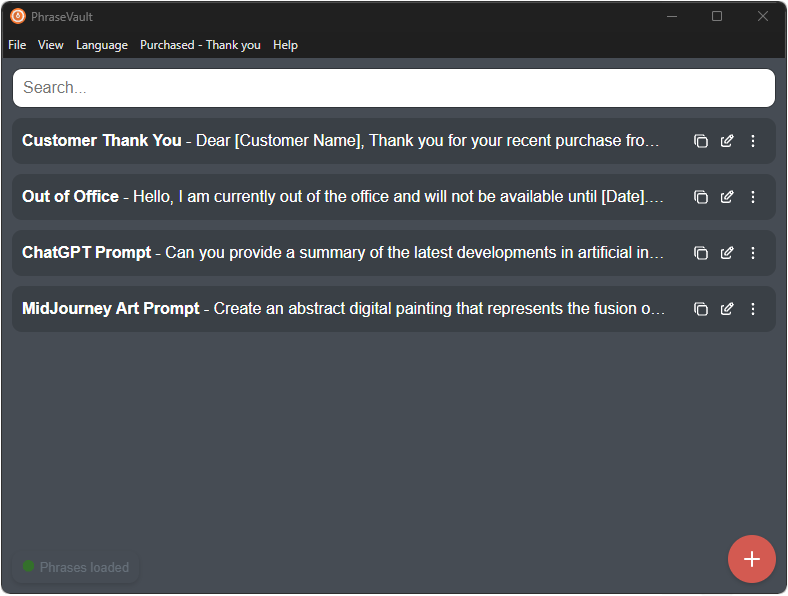Open the Help menu
This screenshot has width=788, height=596.
(285, 45)
